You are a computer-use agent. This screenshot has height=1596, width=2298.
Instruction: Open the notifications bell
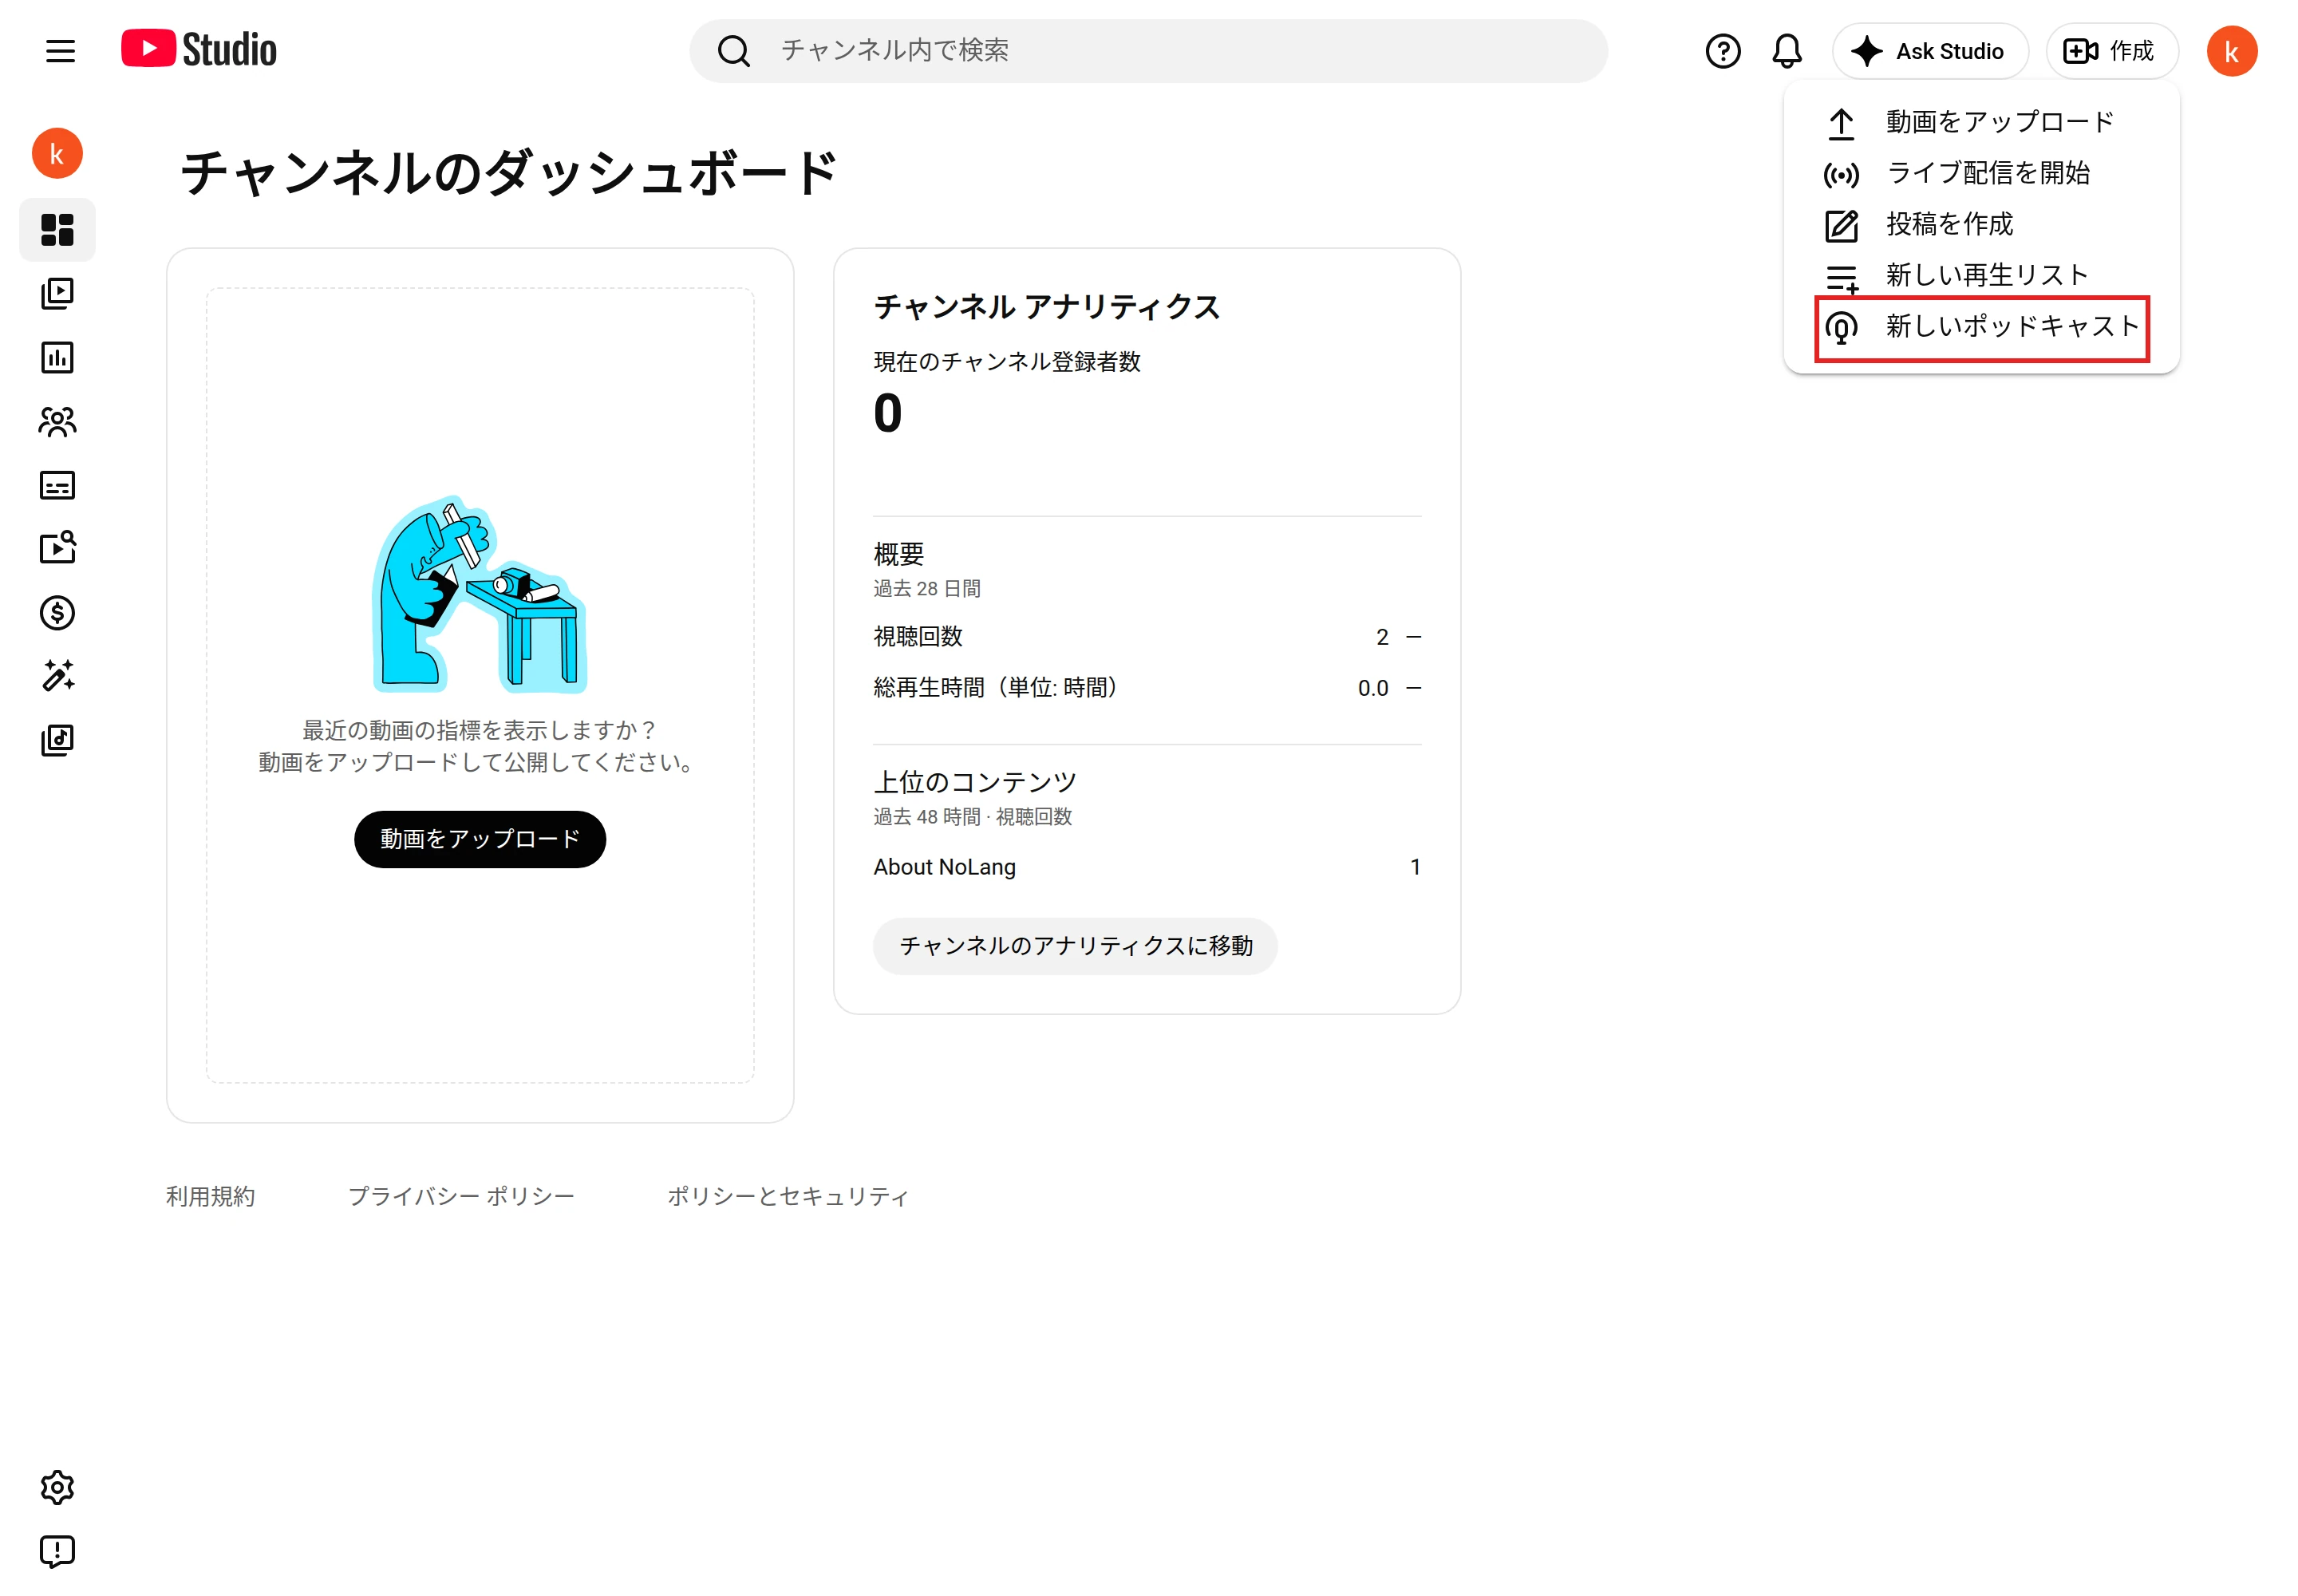point(1786,51)
